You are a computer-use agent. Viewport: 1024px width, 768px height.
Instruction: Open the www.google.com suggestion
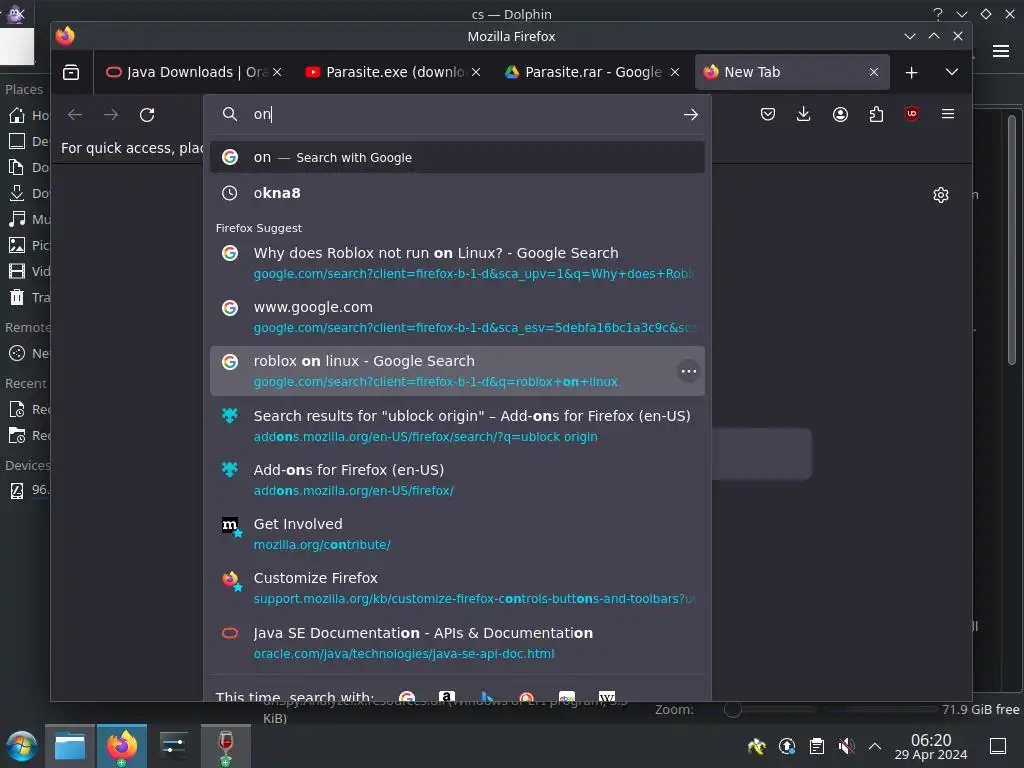click(x=457, y=317)
